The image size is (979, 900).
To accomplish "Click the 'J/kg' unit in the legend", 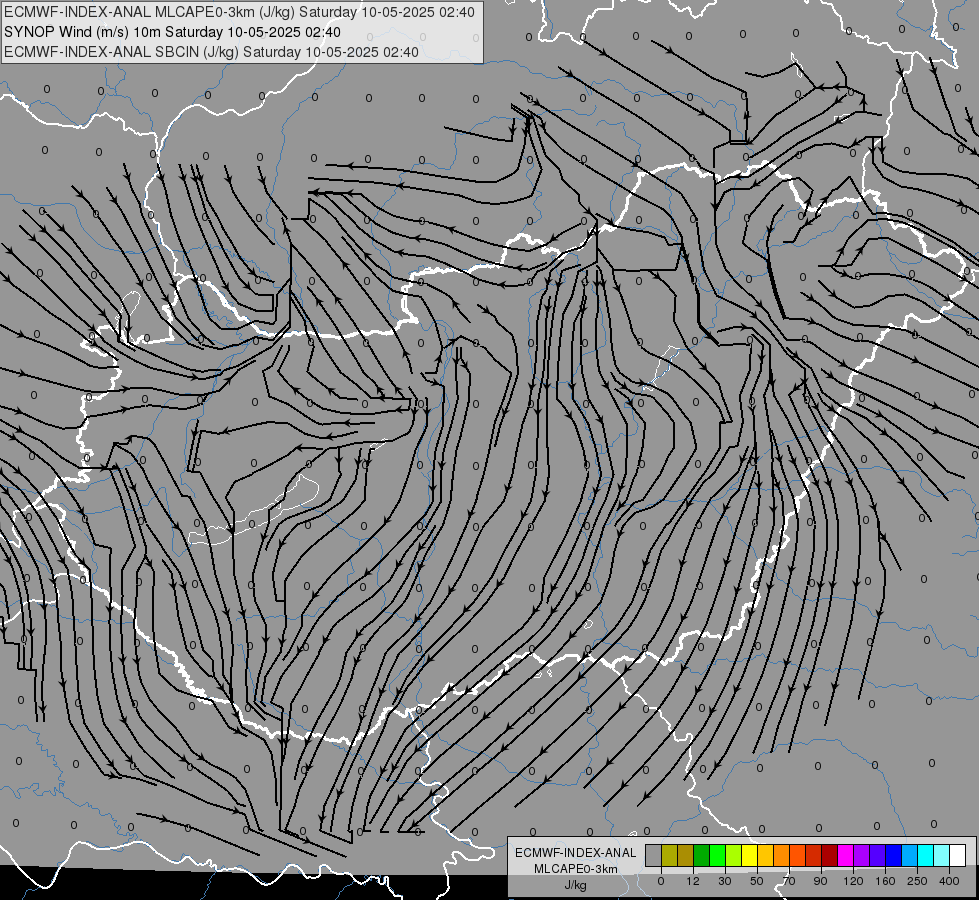I will [576, 885].
